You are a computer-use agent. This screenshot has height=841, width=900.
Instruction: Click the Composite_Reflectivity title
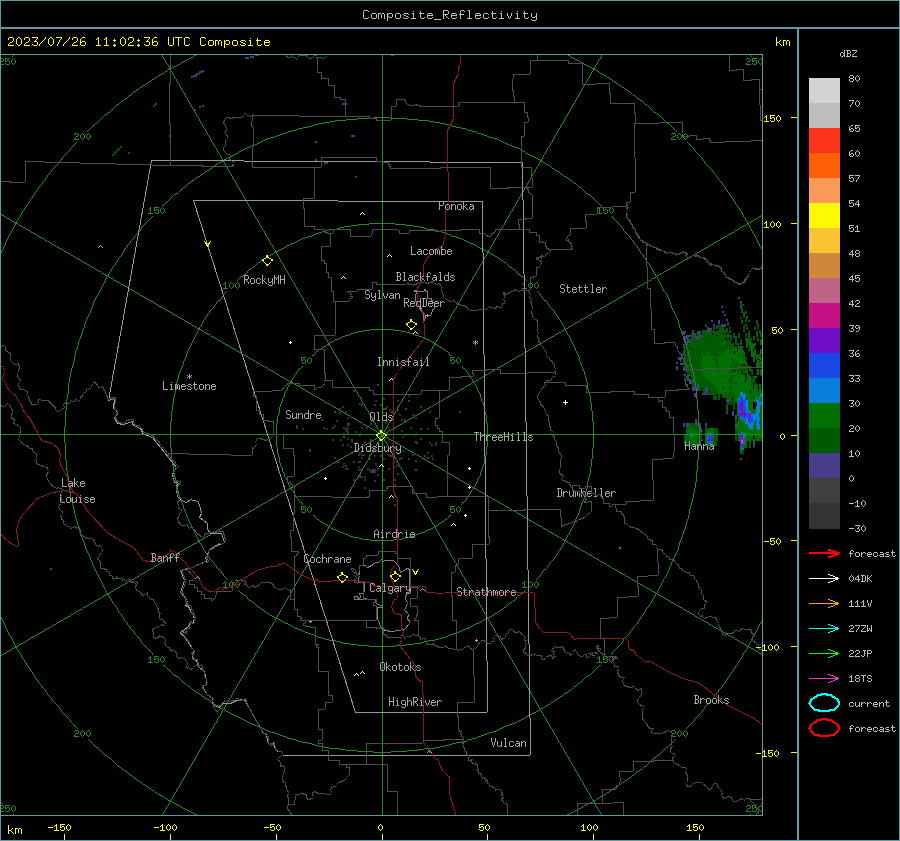coord(449,15)
